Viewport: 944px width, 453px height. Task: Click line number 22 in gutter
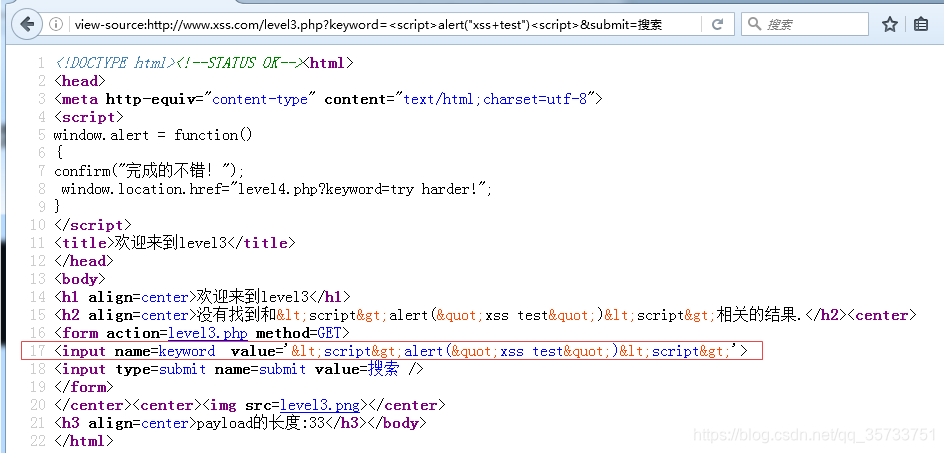tap(38, 442)
